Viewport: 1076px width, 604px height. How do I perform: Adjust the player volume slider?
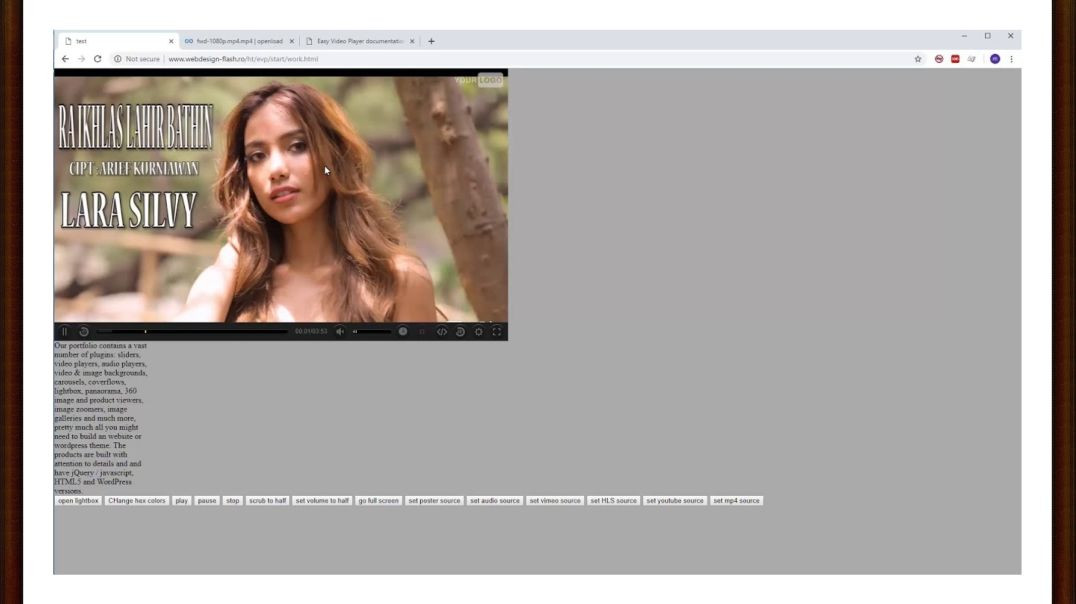pos(372,332)
